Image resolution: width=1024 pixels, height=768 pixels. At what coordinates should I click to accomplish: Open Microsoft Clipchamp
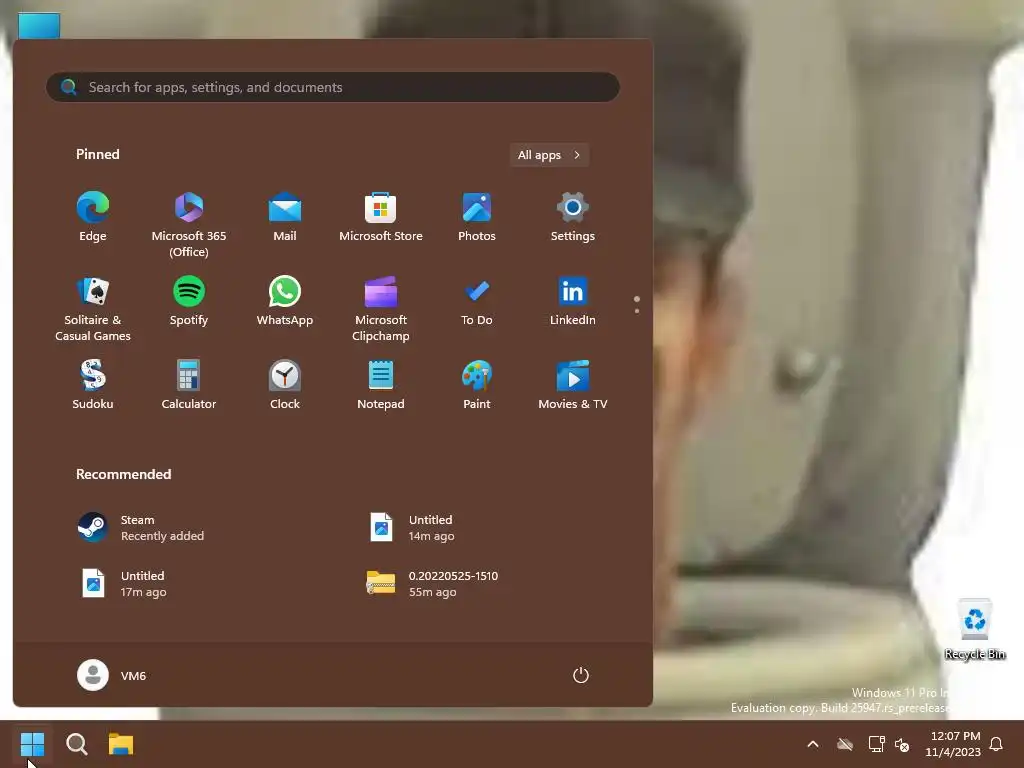click(x=381, y=309)
